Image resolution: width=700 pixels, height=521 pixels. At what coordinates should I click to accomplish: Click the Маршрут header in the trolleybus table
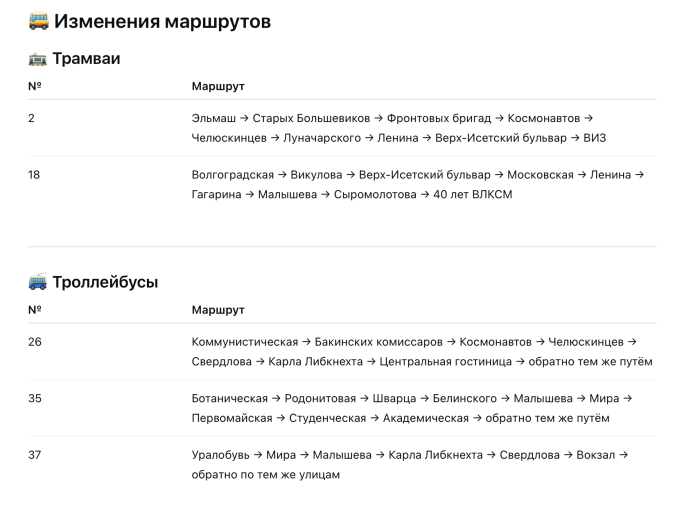[x=218, y=310]
